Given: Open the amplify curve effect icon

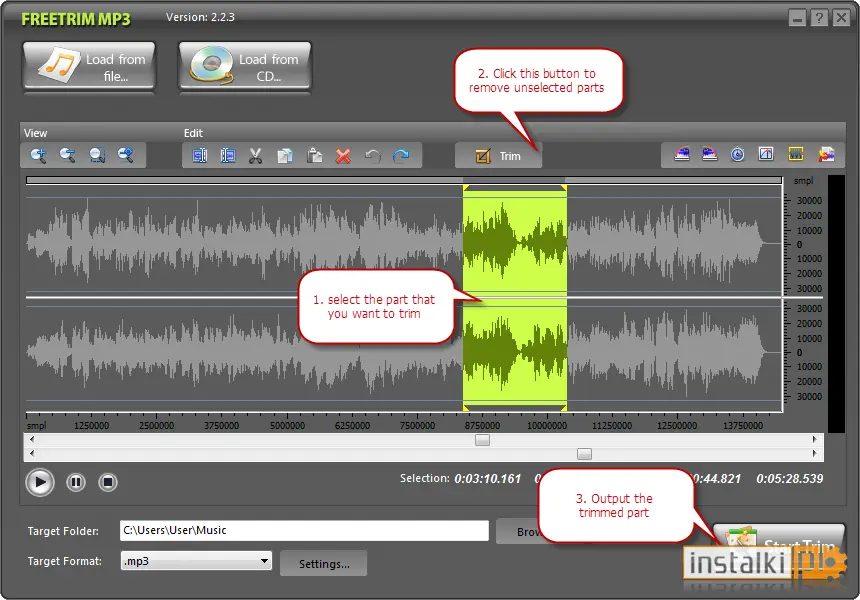Looking at the screenshot, I should (x=766, y=154).
